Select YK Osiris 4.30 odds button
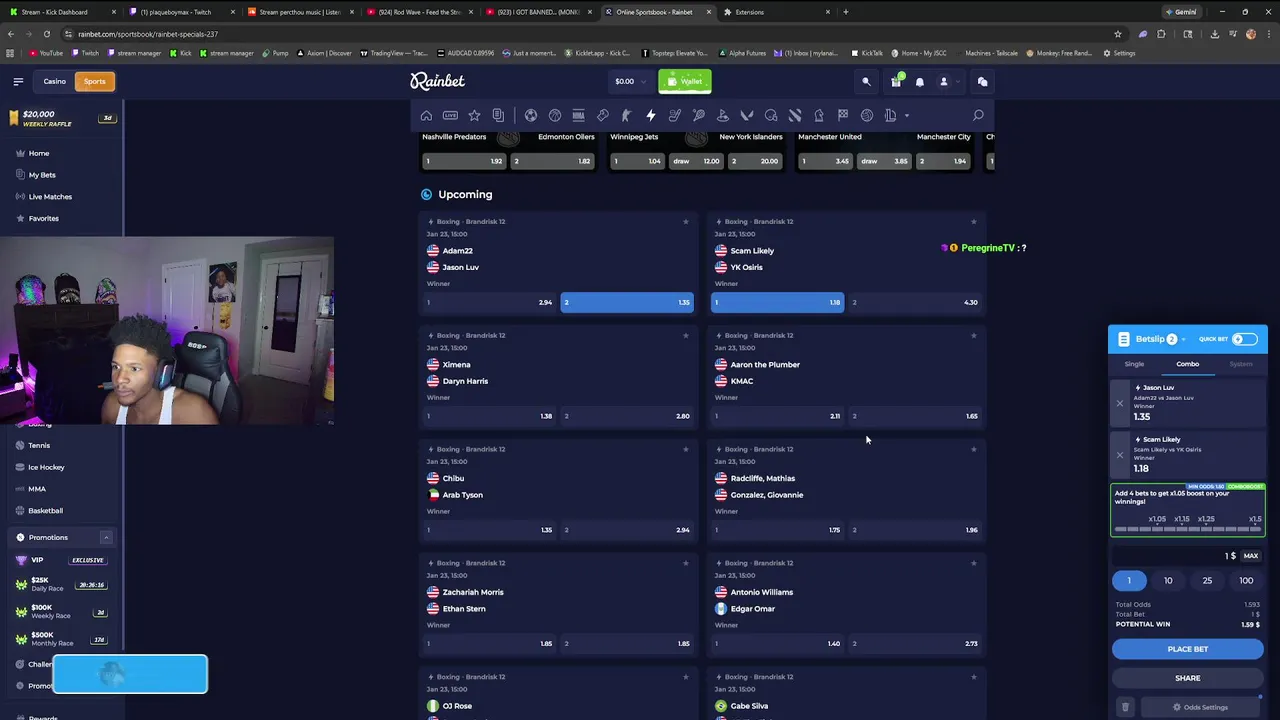This screenshot has height=720, width=1280. coord(915,302)
